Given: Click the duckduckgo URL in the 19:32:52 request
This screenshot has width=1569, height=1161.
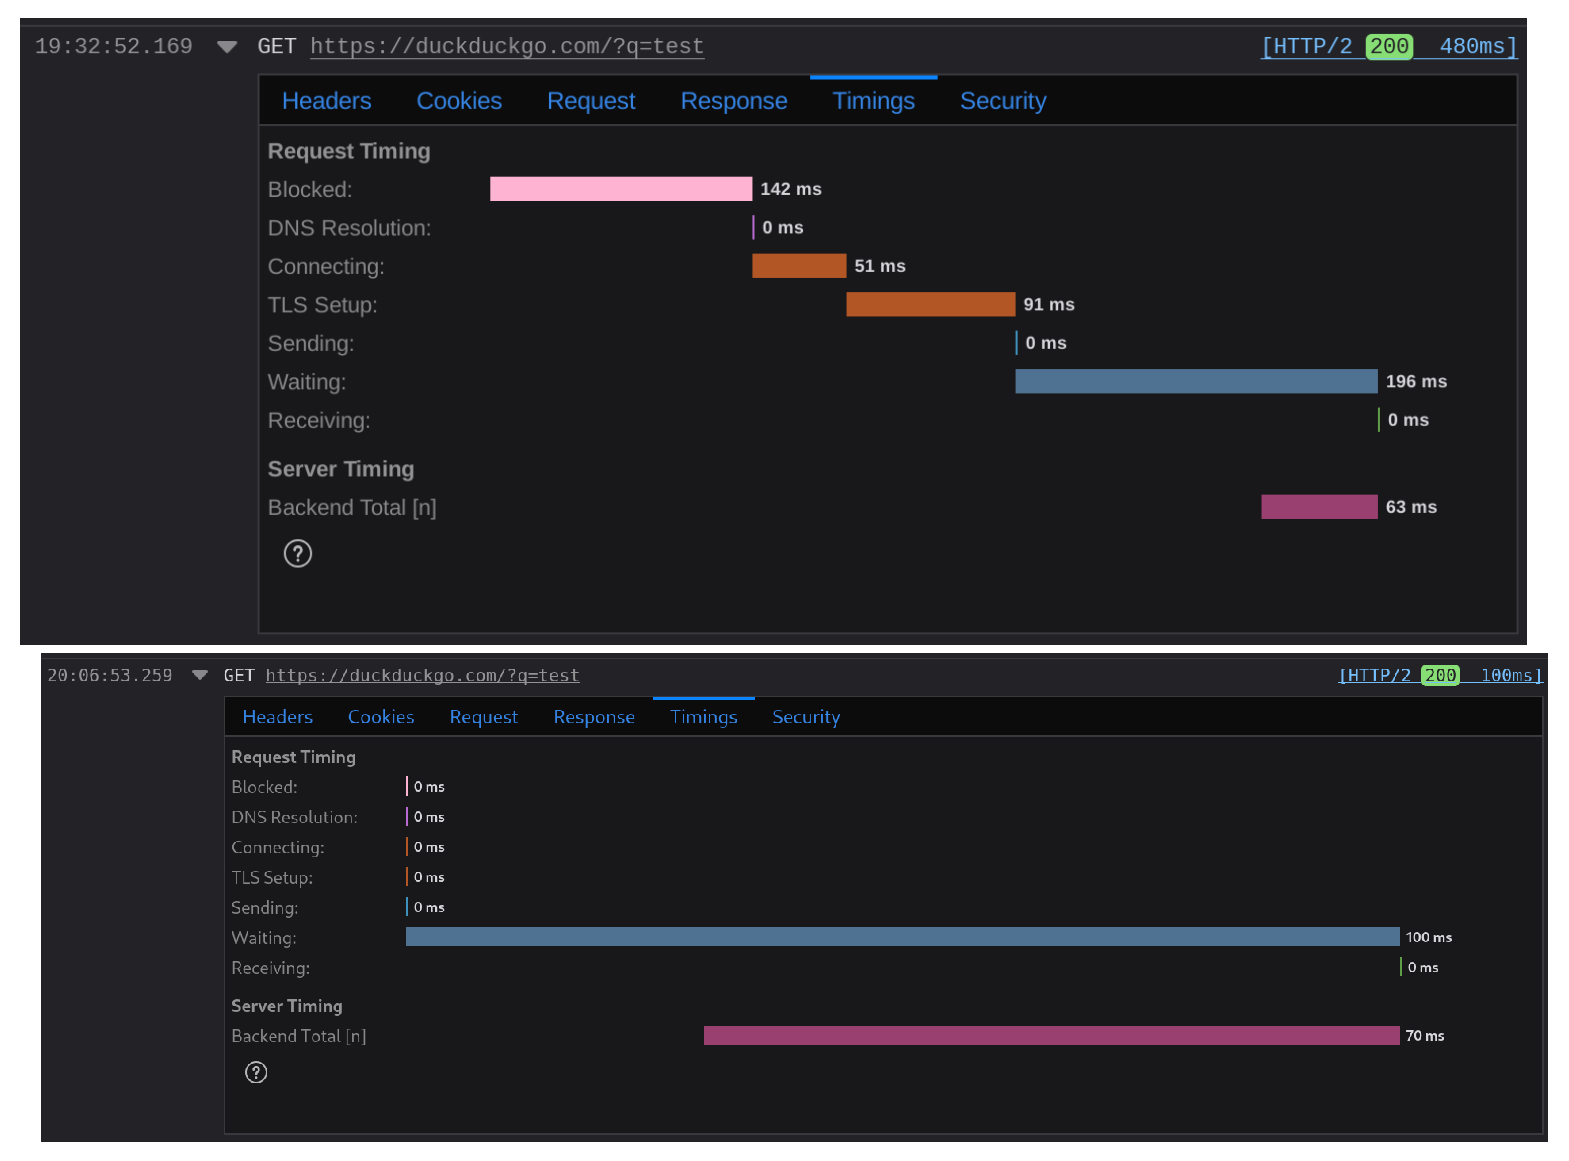Looking at the screenshot, I should click(506, 47).
